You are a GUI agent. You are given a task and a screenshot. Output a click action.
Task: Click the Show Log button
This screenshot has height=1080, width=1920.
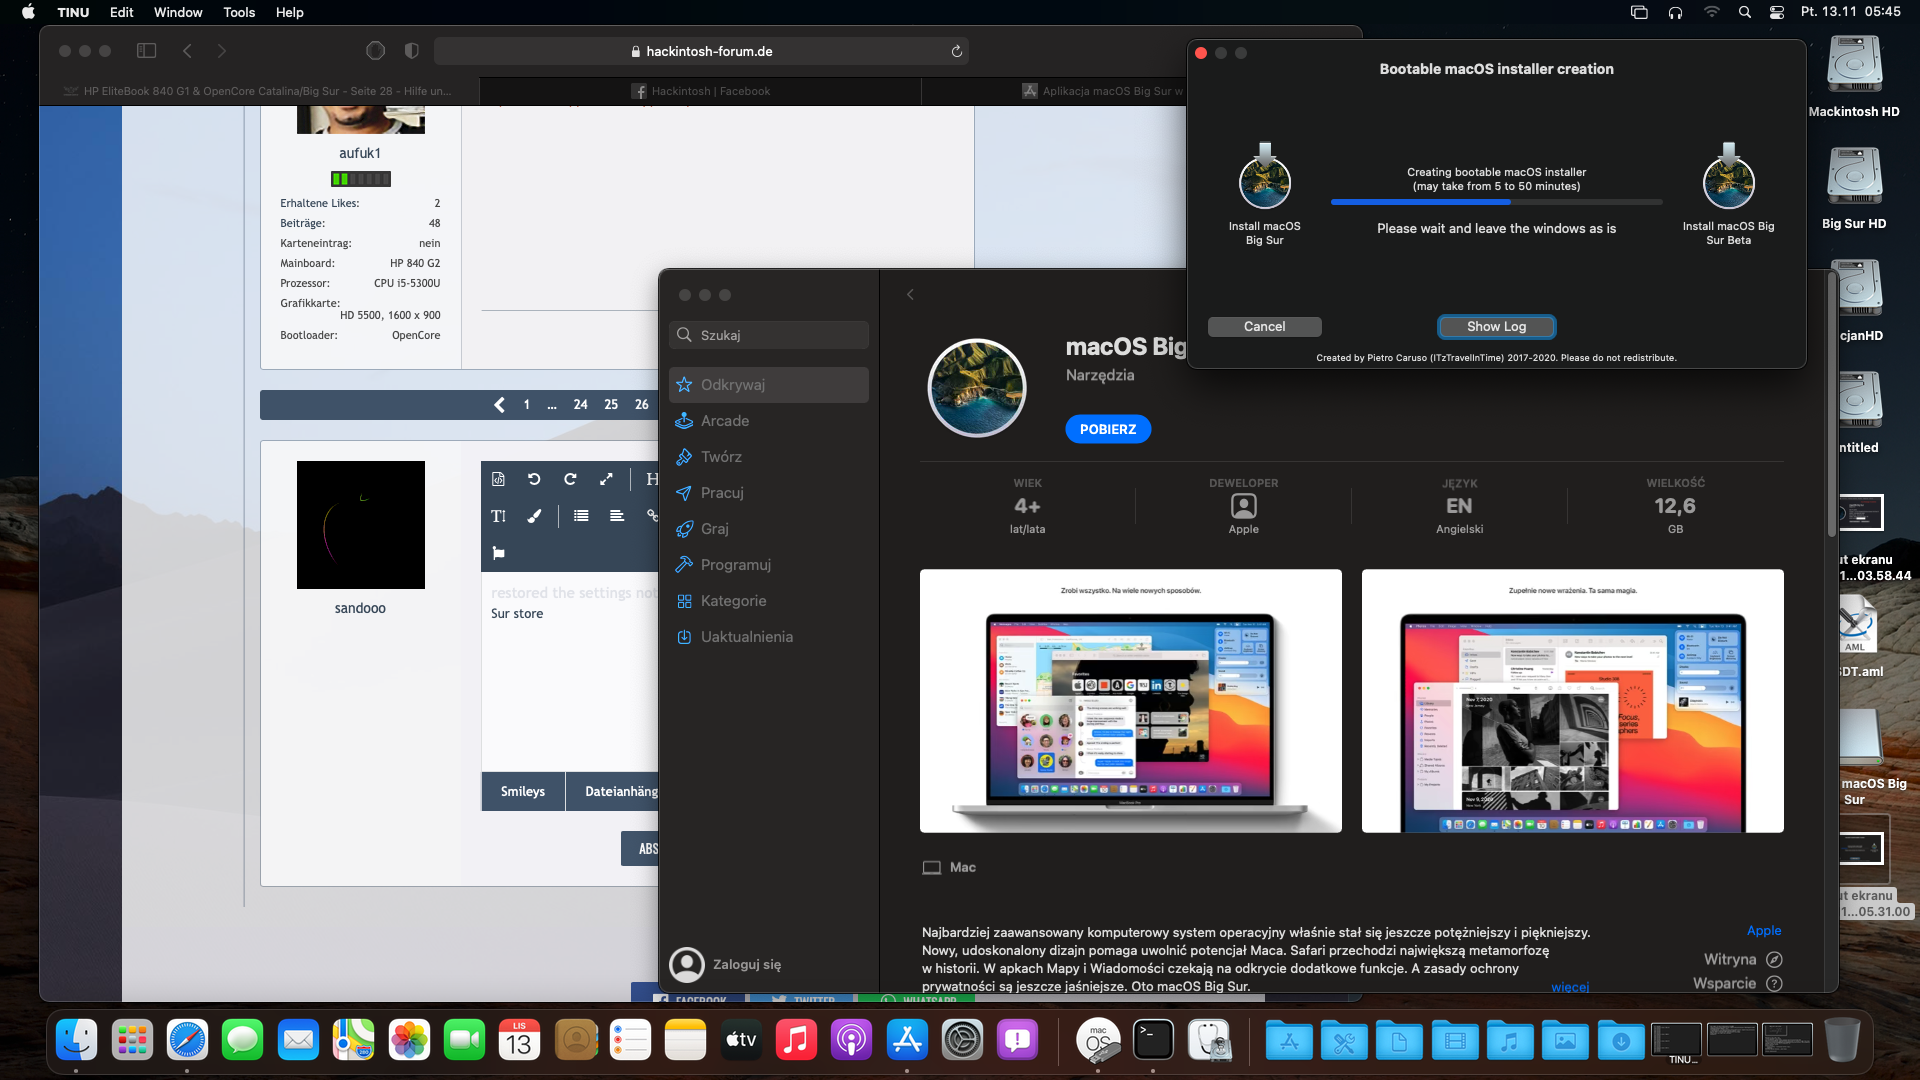click(x=1496, y=327)
